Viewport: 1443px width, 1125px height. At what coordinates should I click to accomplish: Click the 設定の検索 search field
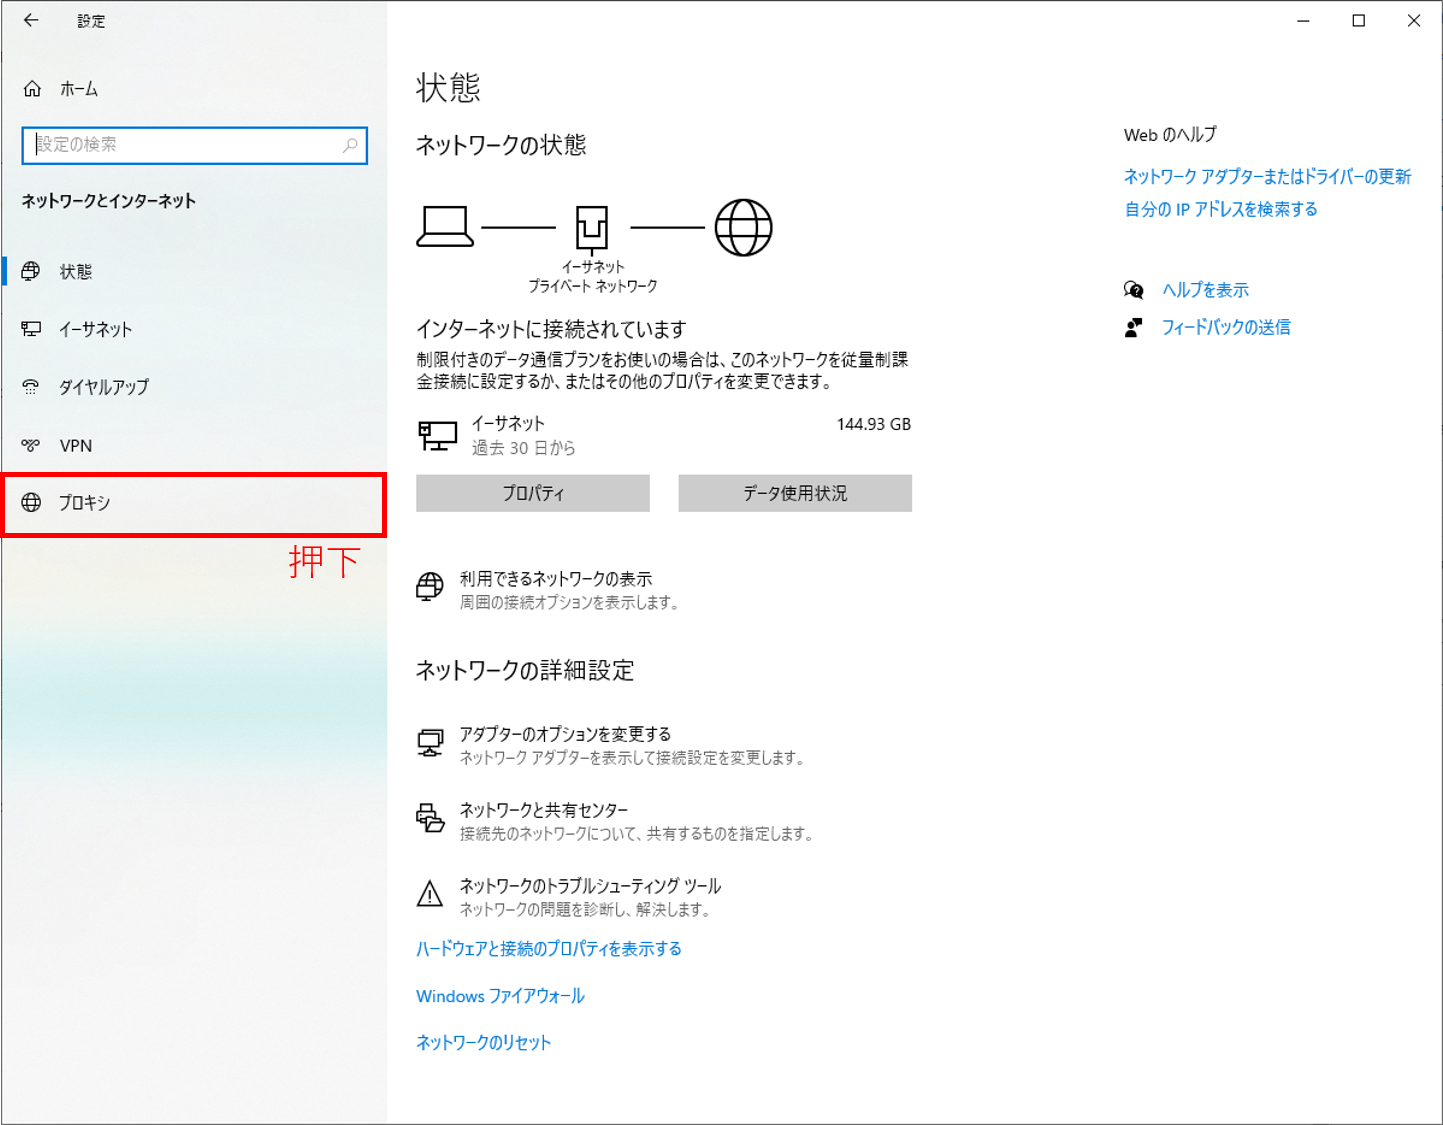pyautogui.click(x=195, y=145)
